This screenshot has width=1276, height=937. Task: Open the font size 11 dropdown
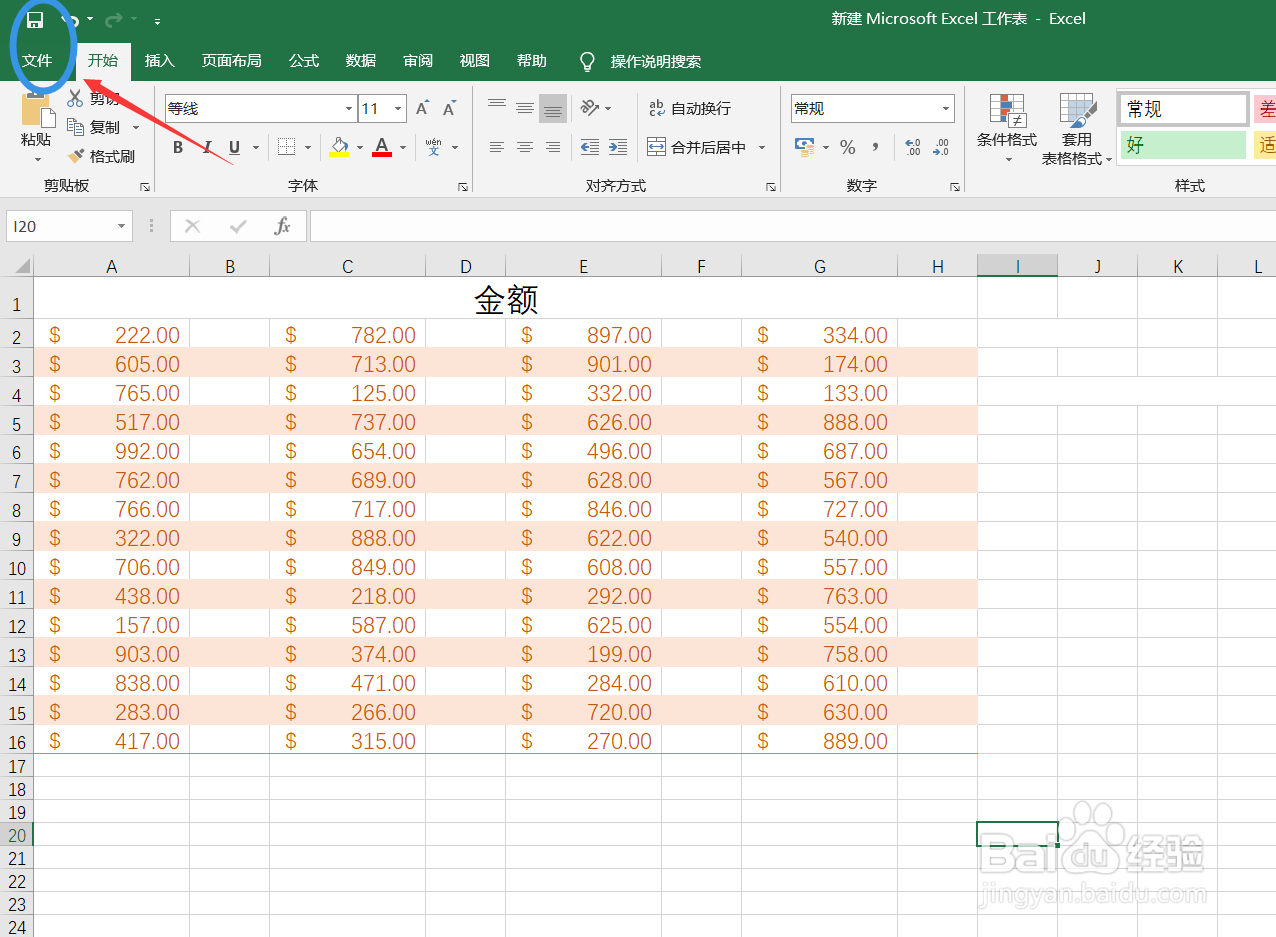[x=398, y=108]
